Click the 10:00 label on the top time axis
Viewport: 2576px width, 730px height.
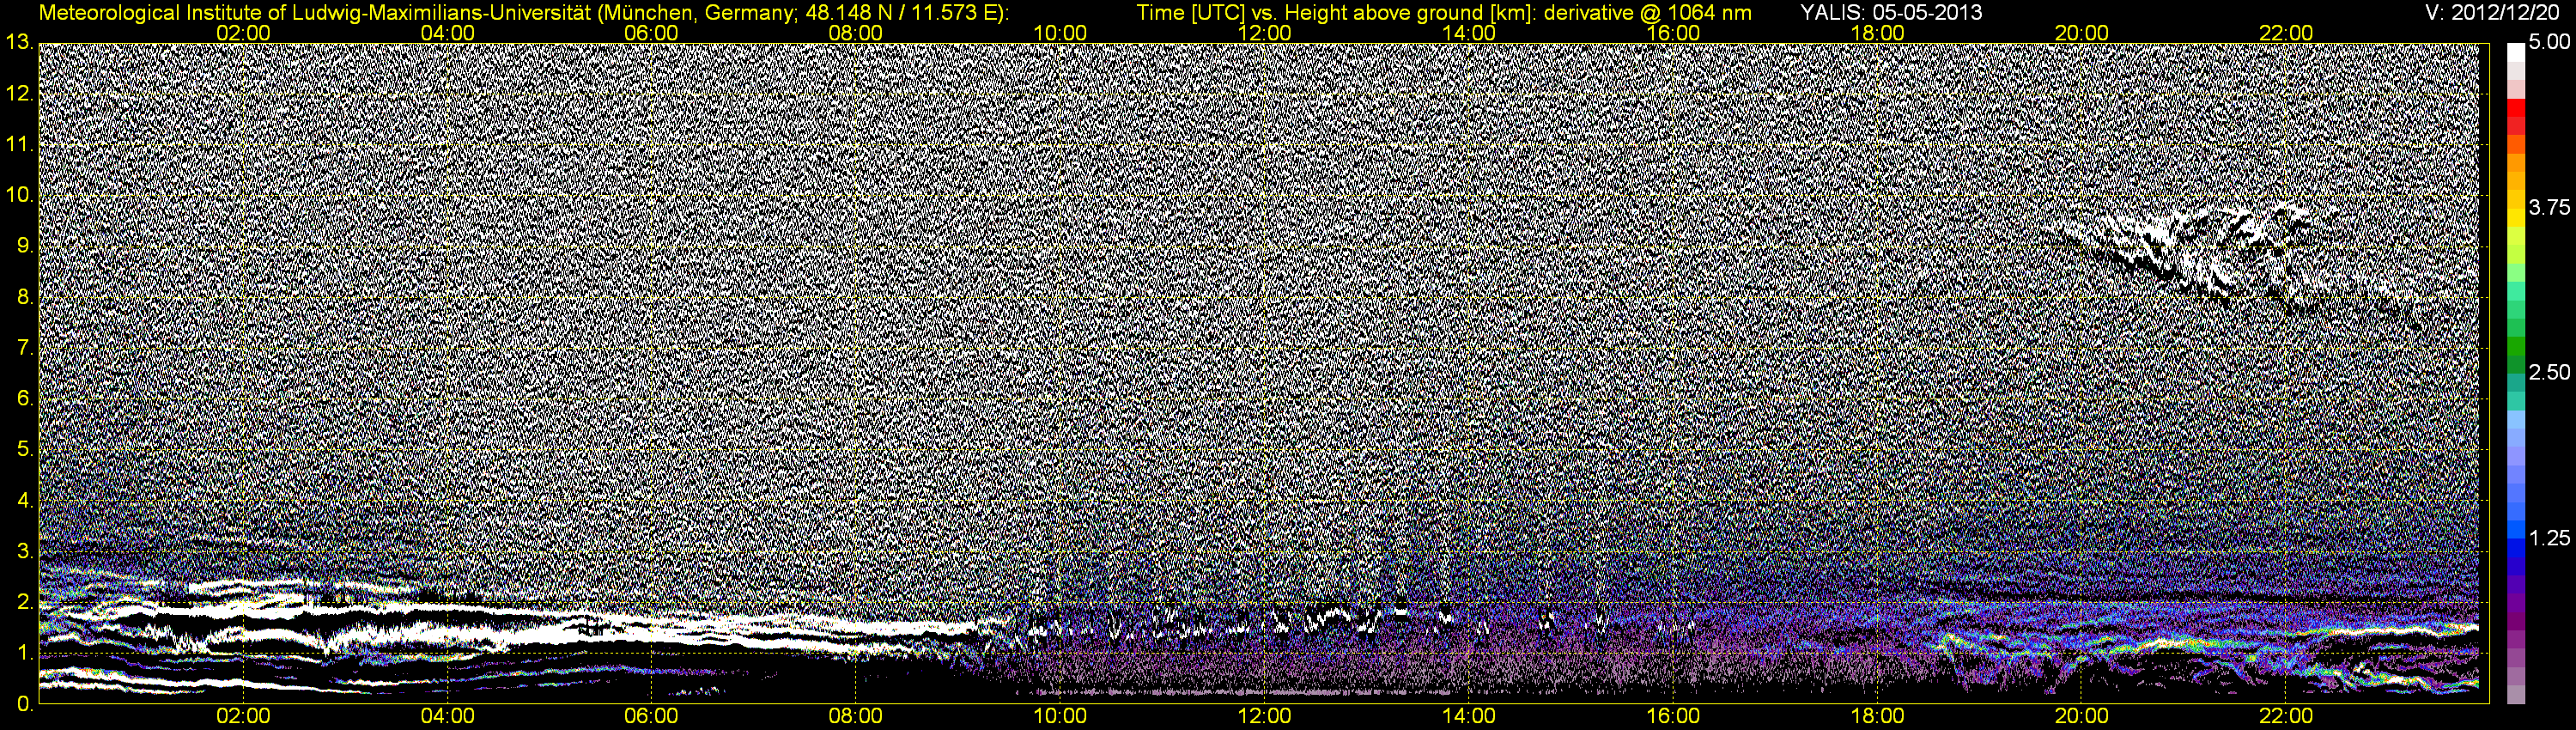point(1060,33)
